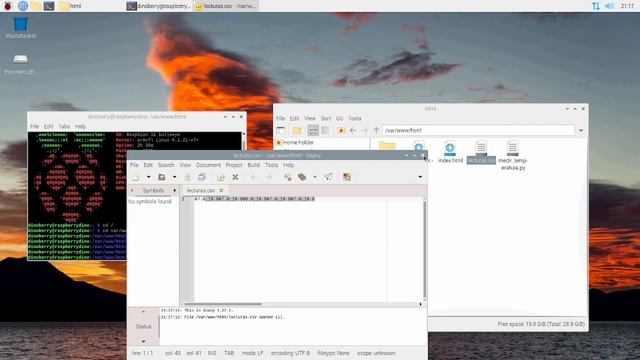Close the current file via toolbar X icon
This screenshot has width=640, height=360.
pyautogui.click(x=235, y=177)
